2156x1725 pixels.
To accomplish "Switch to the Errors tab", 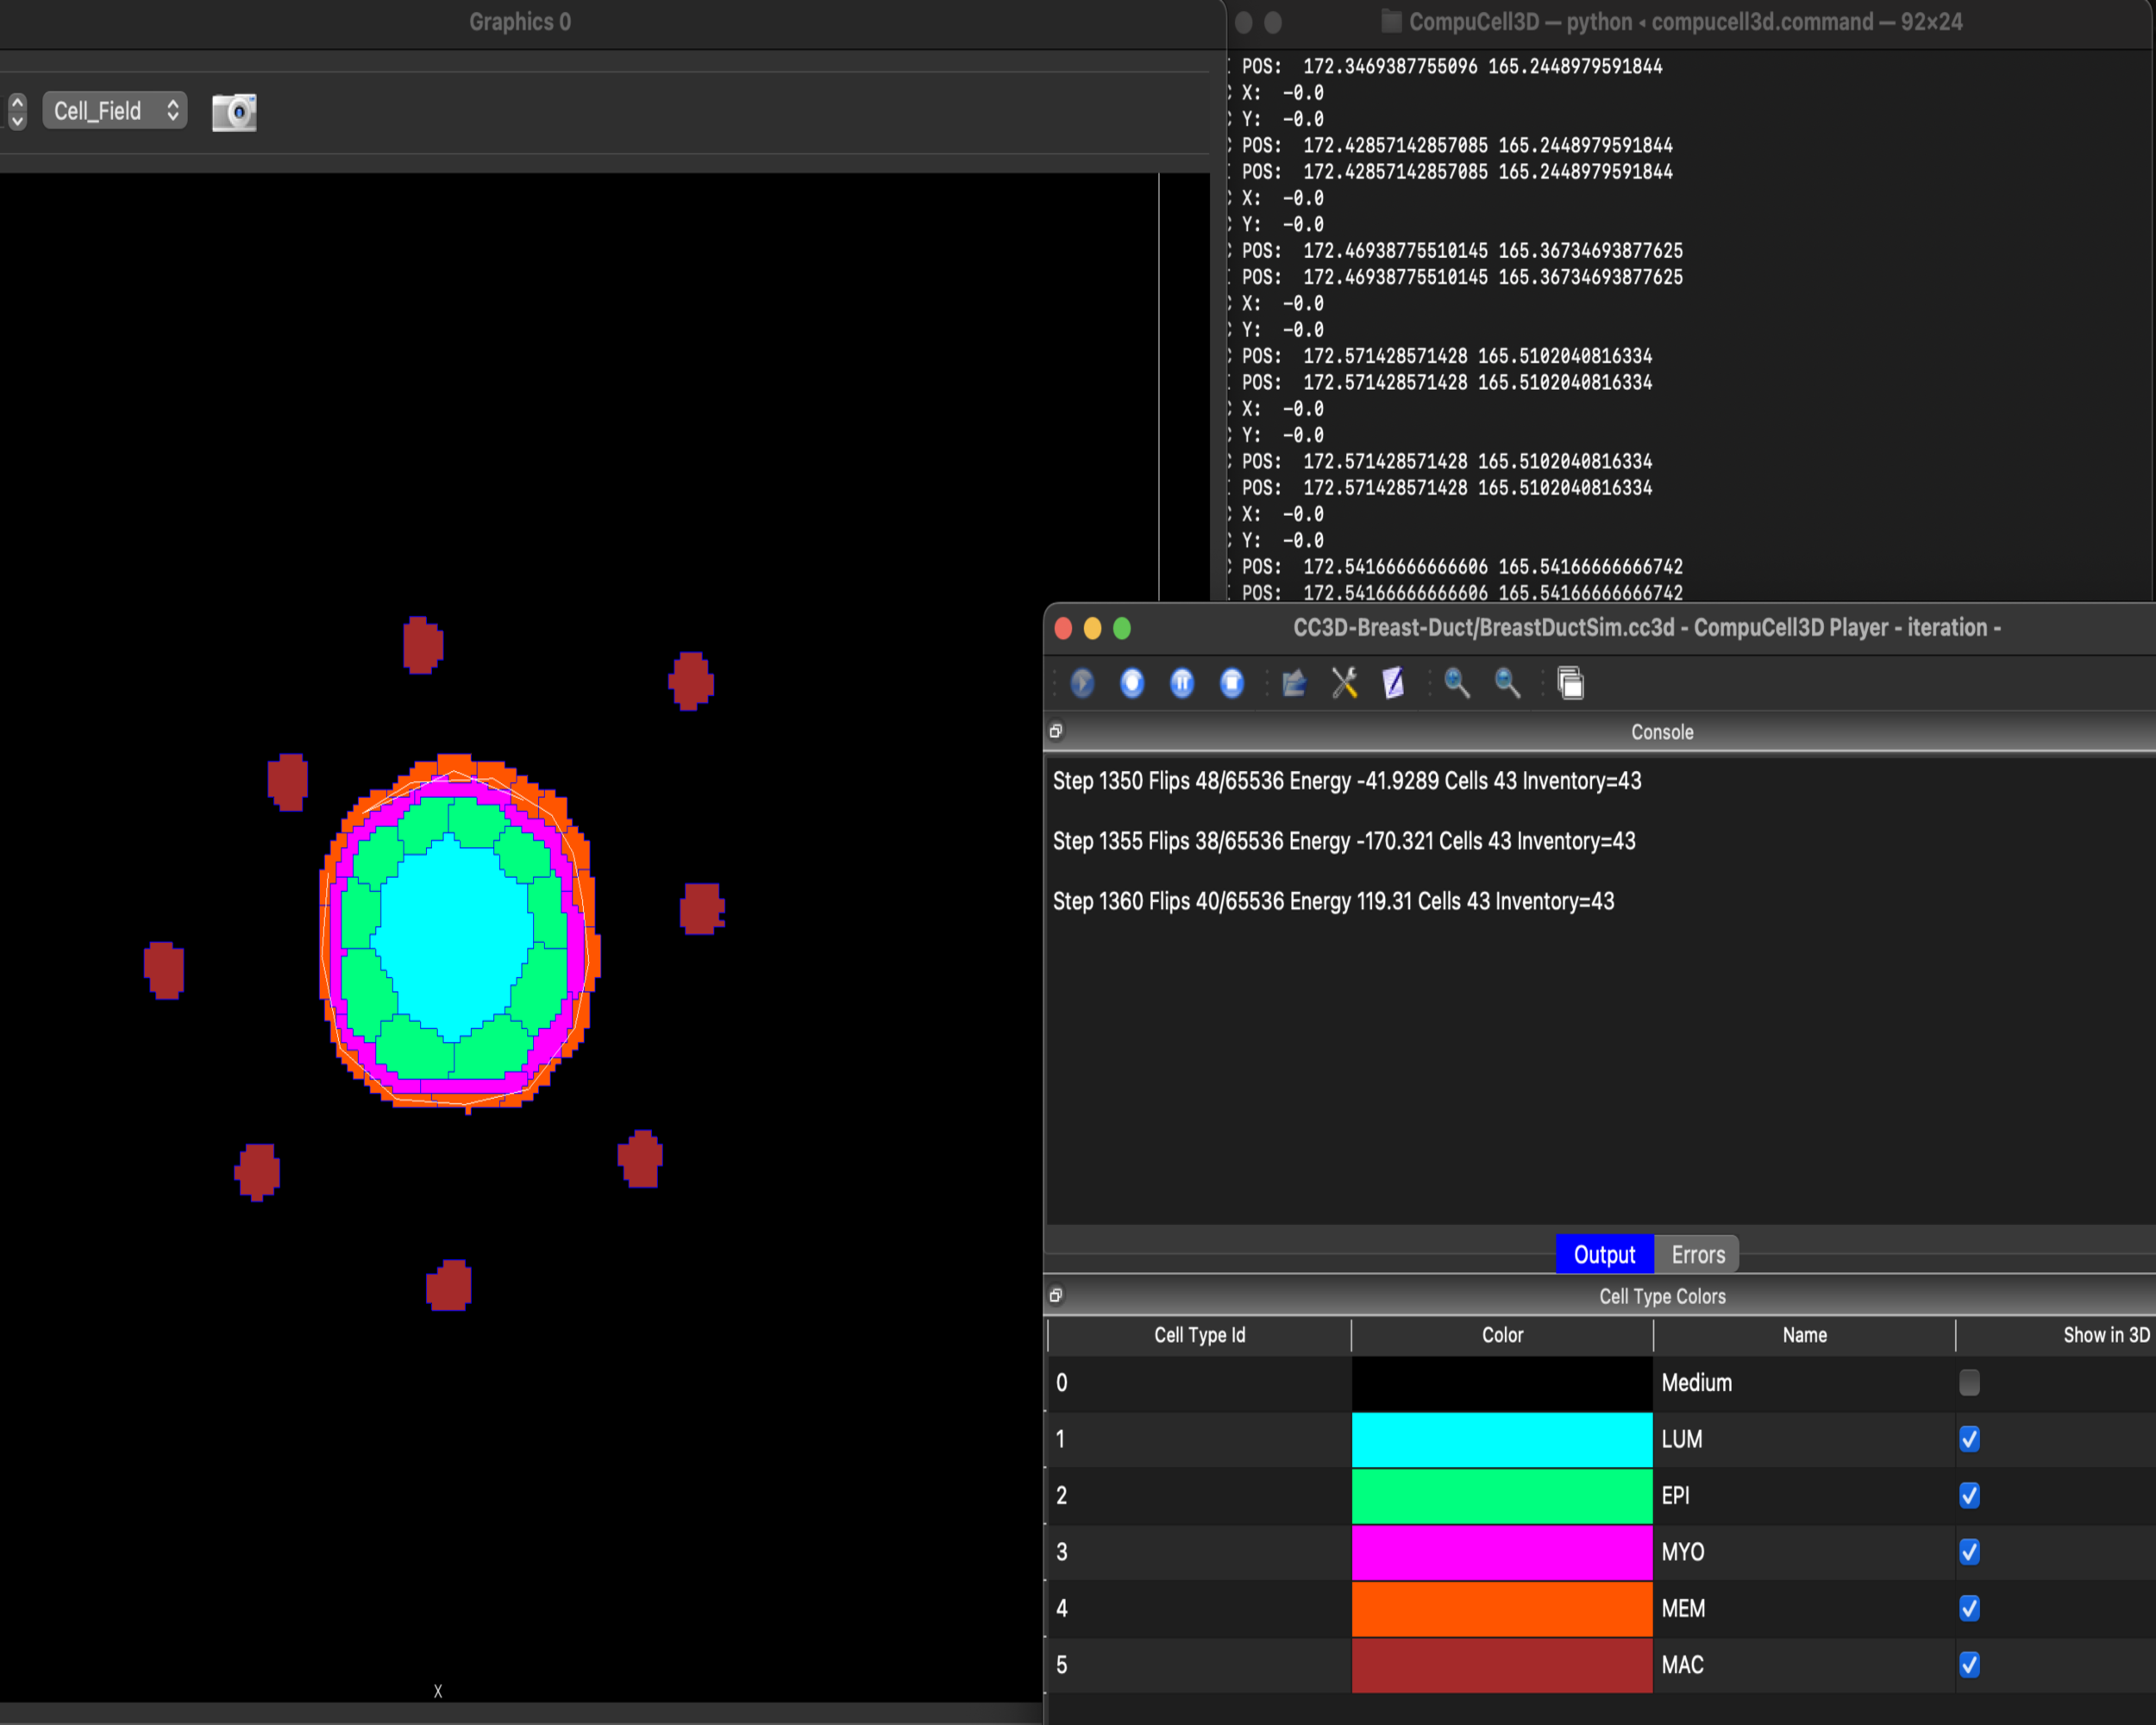I will coord(1698,1254).
